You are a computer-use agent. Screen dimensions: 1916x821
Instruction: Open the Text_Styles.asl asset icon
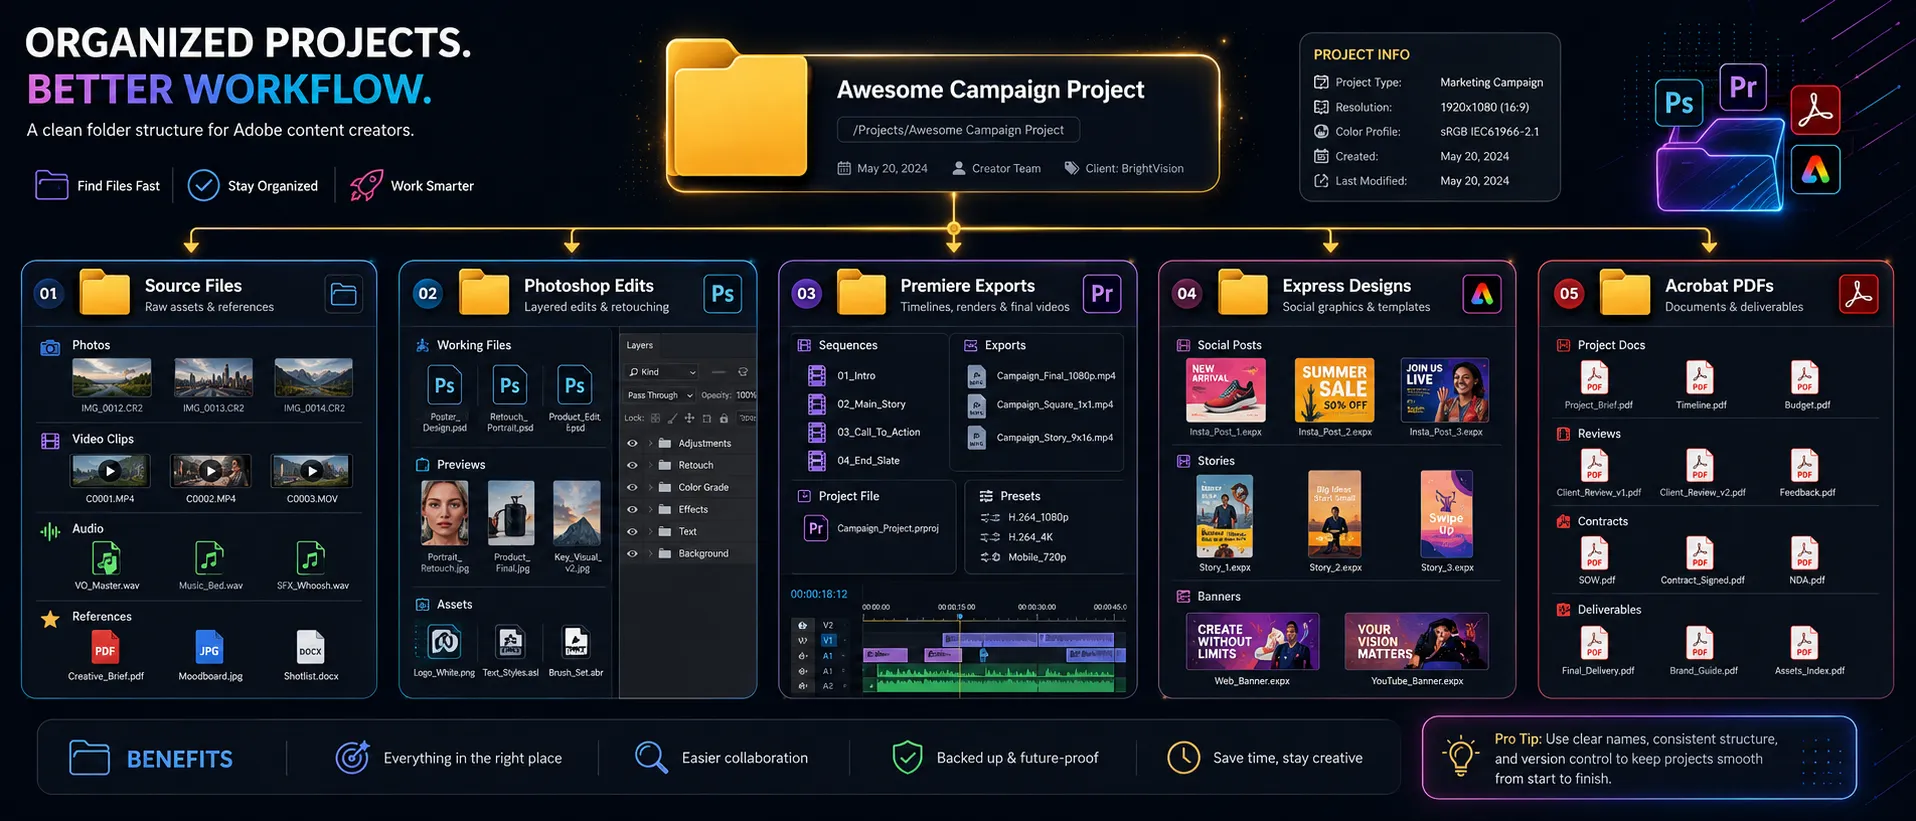point(510,642)
